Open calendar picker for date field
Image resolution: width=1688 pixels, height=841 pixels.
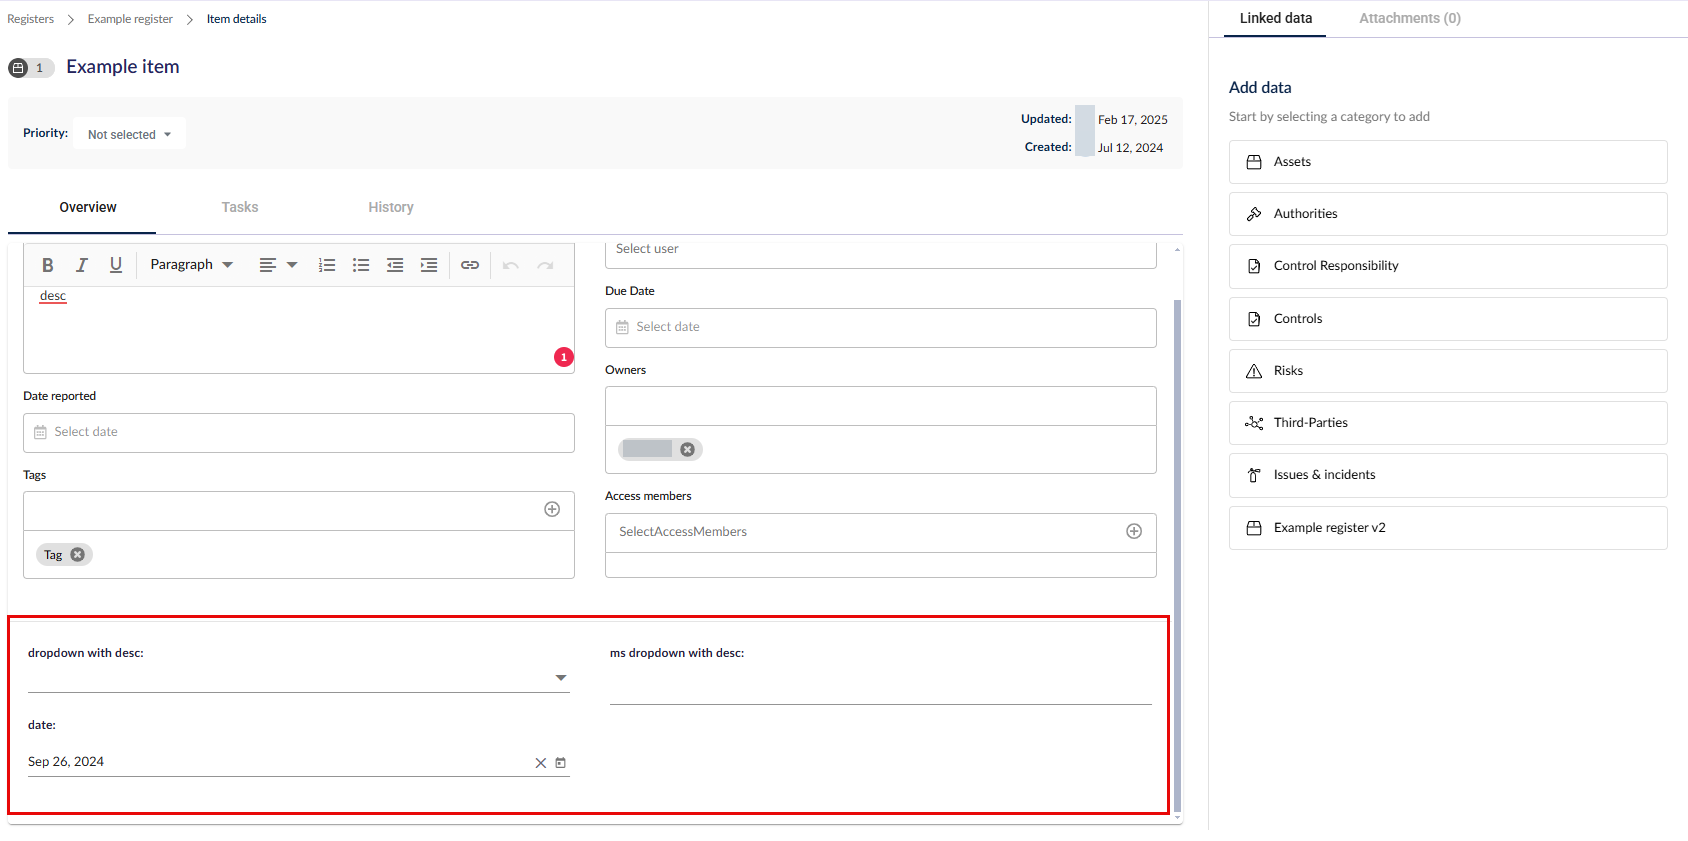[x=561, y=763]
